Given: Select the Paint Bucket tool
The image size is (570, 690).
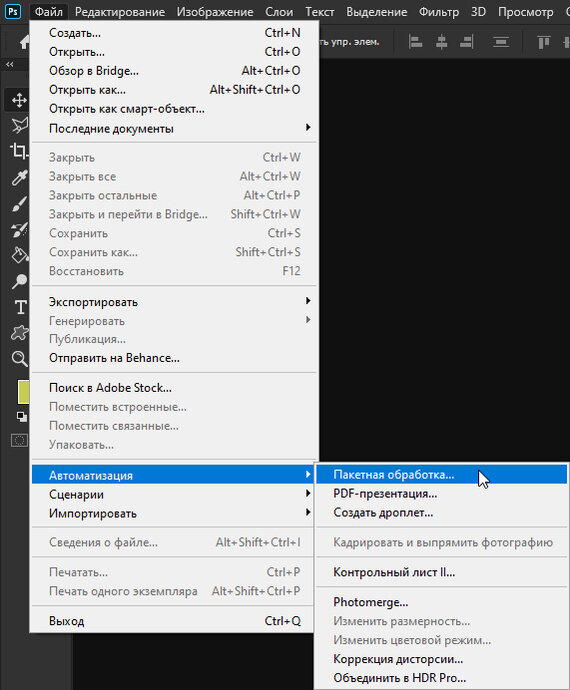Looking at the screenshot, I should (x=19, y=255).
